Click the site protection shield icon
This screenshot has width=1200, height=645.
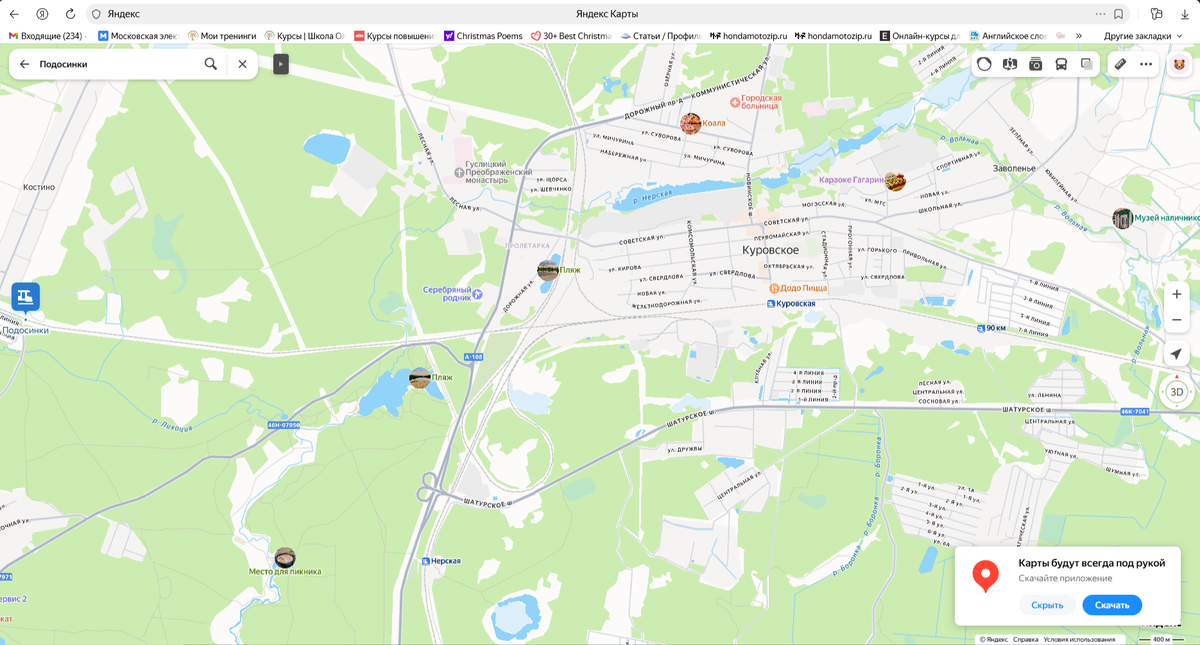[96, 14]
